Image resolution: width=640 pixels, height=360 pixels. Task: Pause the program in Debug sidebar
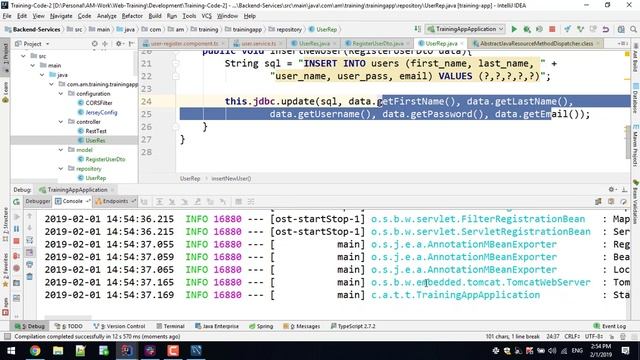17,229
